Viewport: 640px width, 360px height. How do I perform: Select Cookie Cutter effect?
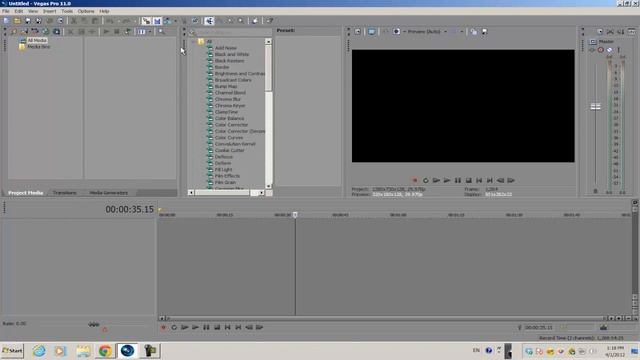[229, 151]
